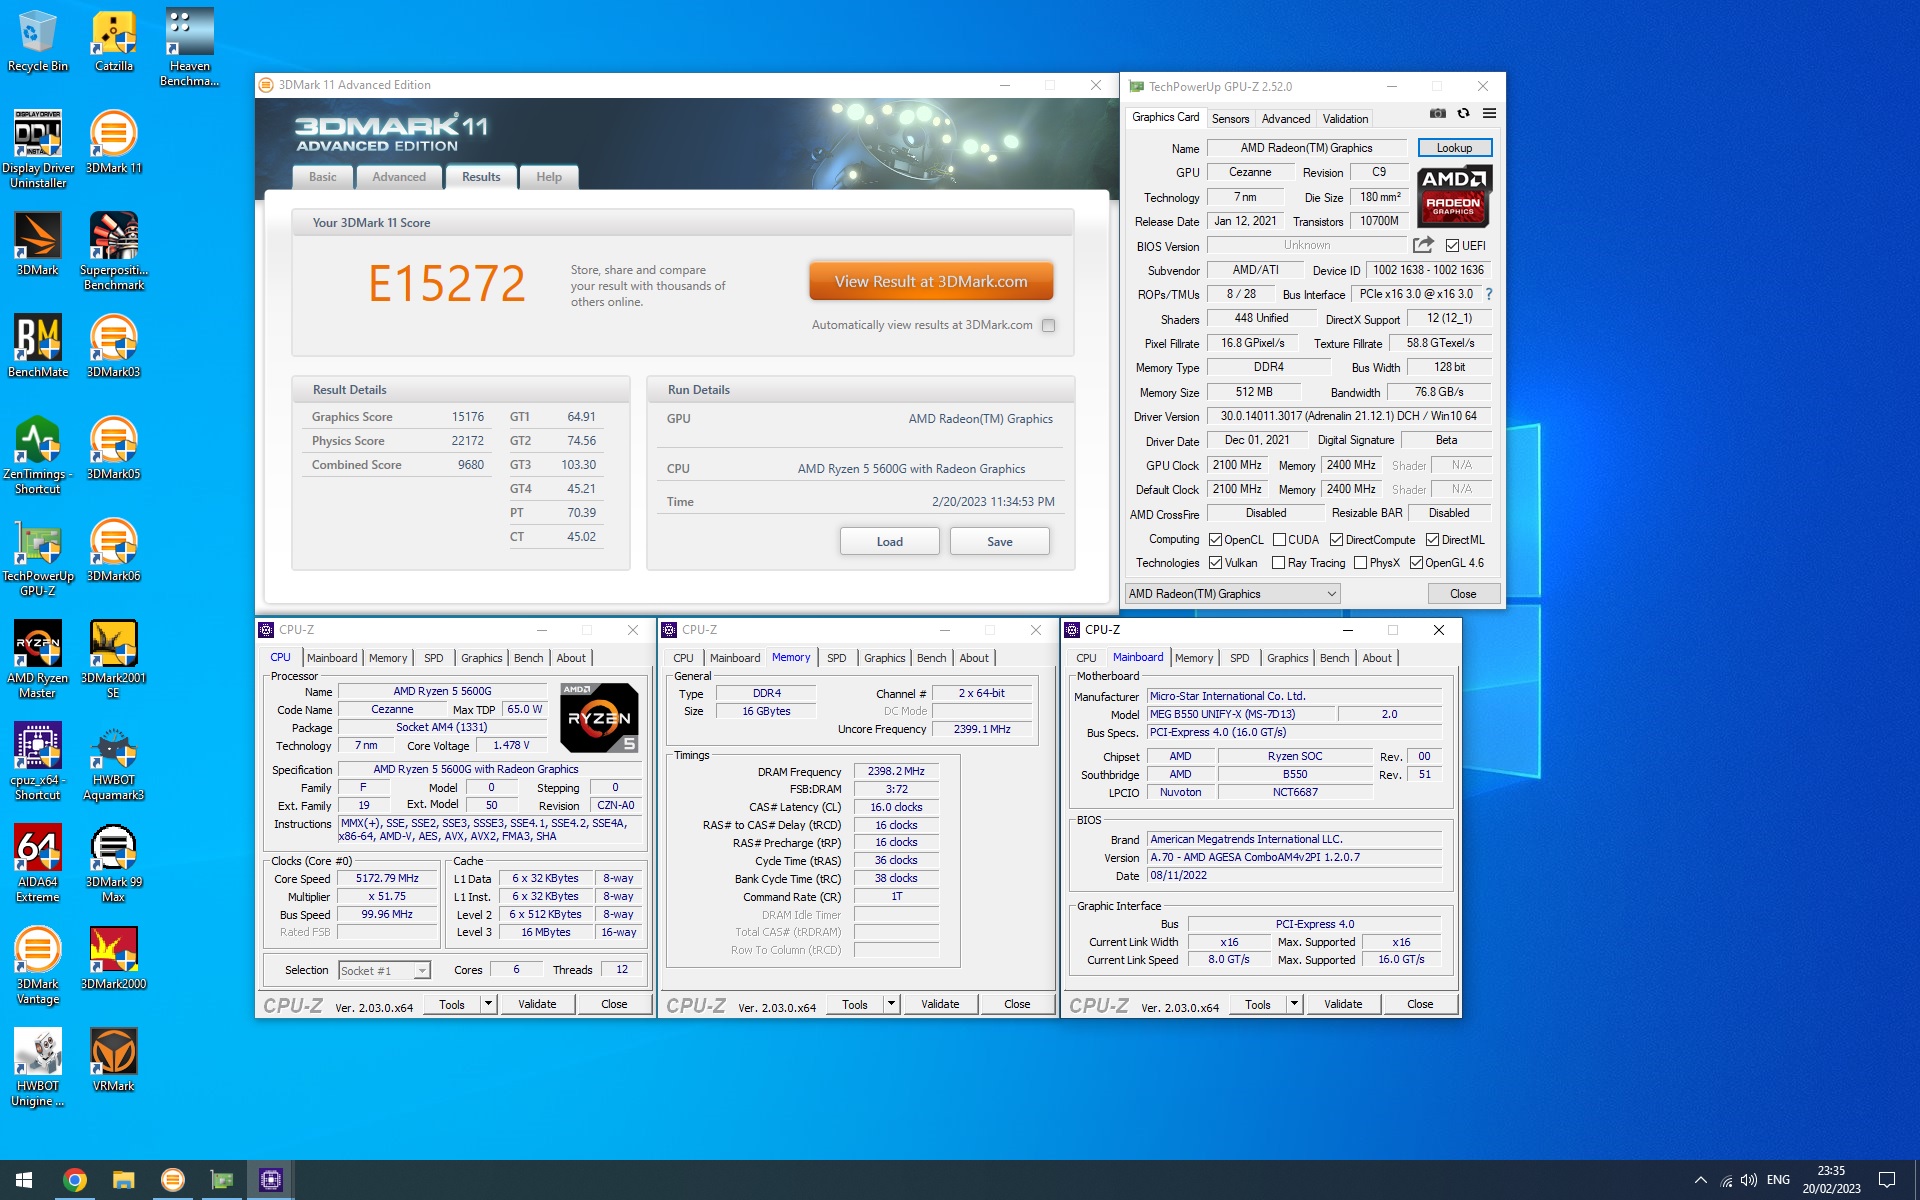Click taskbar clock showing 23:35
Viewport: 1920px width, 1200px height.
[x=1831, y=1180]
